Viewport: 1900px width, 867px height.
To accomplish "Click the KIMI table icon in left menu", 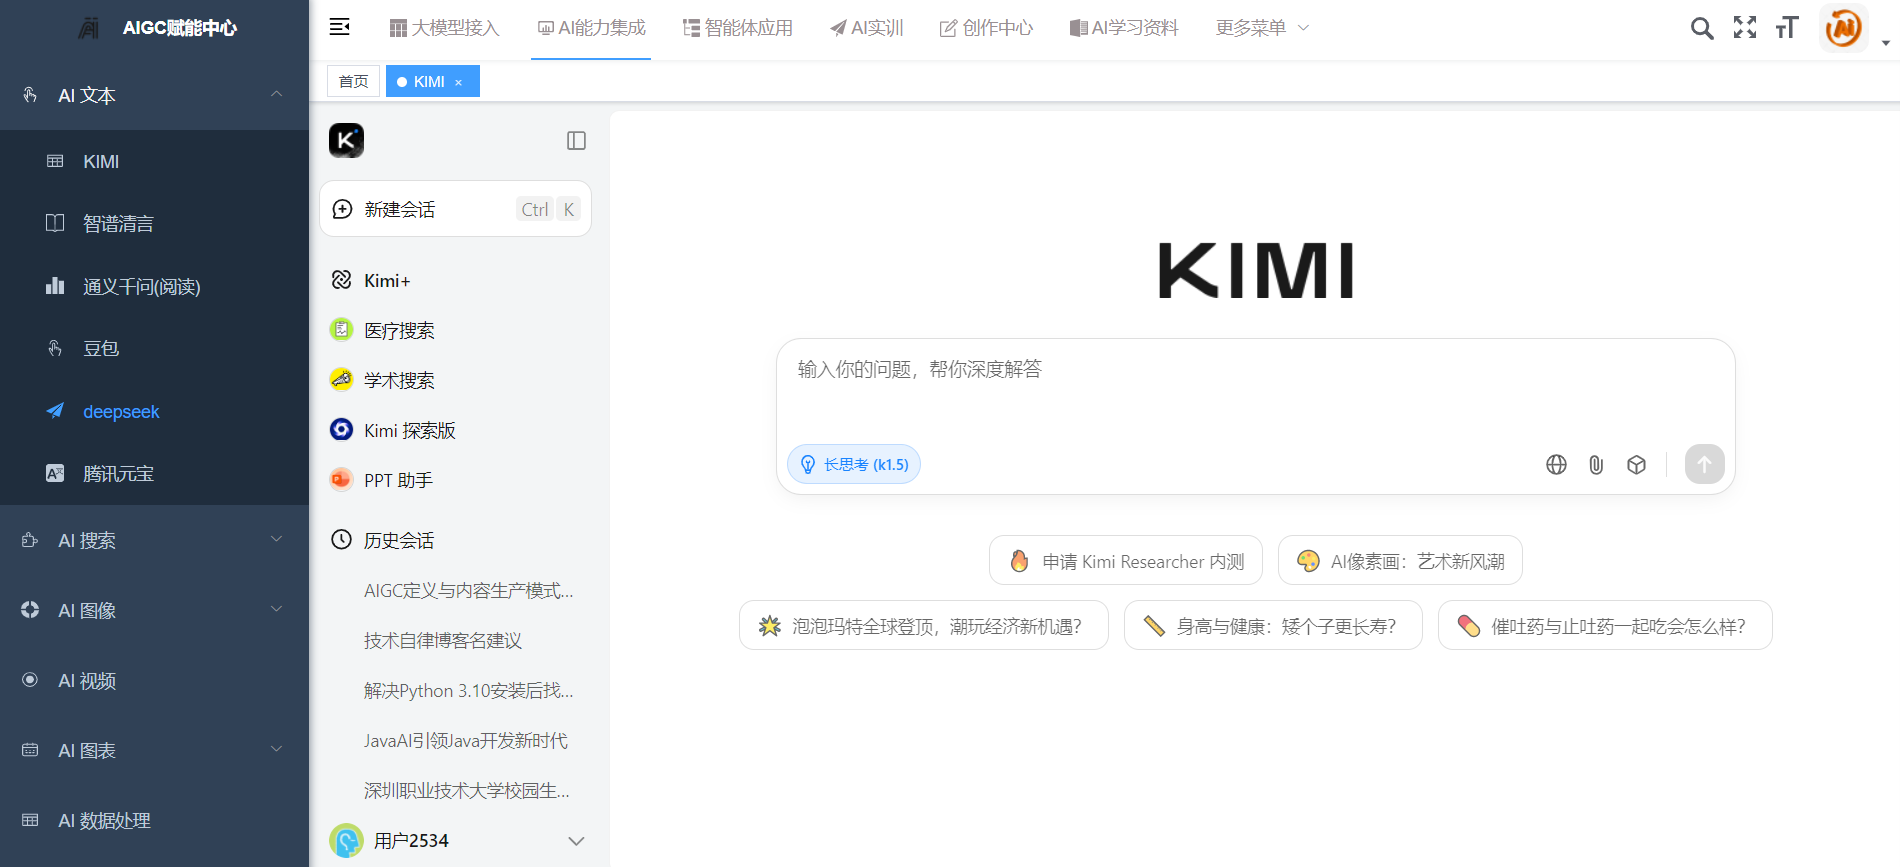I will [55, 161].
